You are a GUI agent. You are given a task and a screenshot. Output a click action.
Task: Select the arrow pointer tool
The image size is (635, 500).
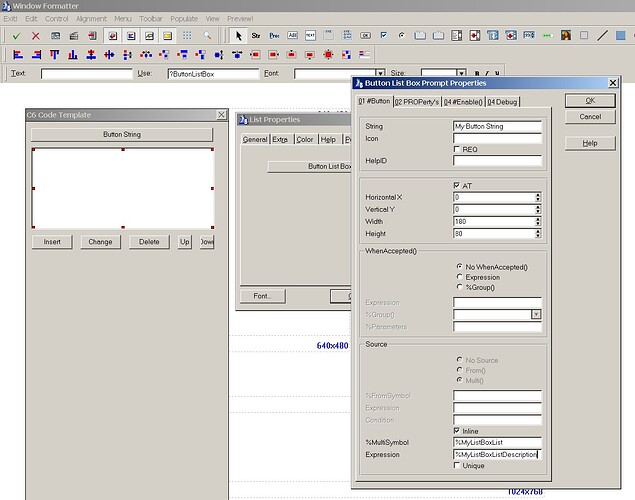pos(239,36)
